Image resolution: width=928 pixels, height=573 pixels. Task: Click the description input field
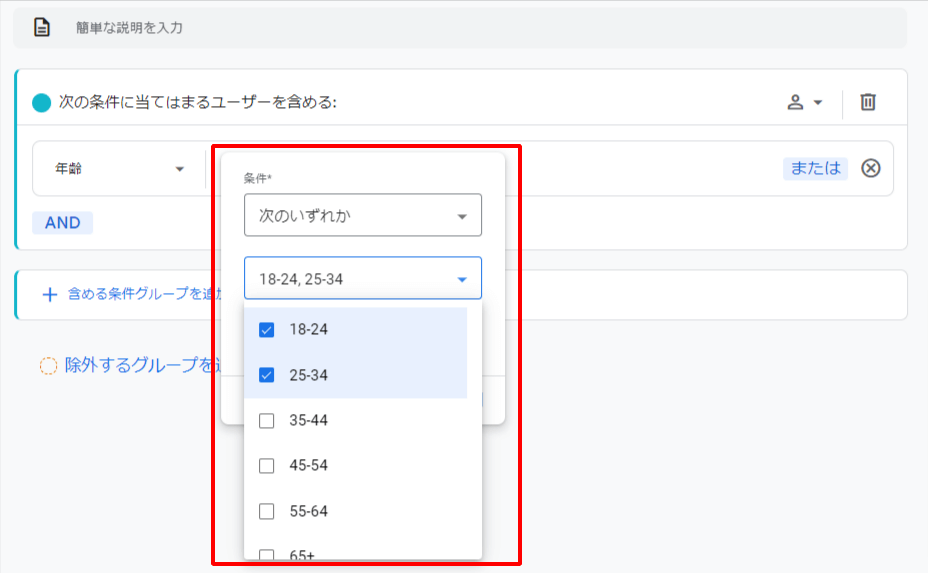click(460, 28)
